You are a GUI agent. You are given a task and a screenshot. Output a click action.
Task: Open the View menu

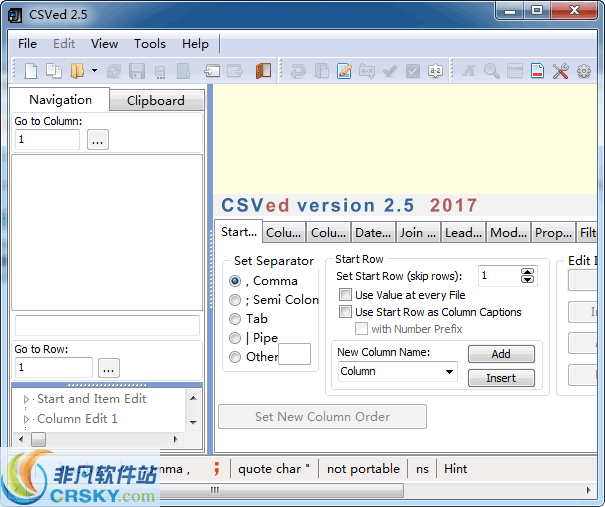pos(104,44)
